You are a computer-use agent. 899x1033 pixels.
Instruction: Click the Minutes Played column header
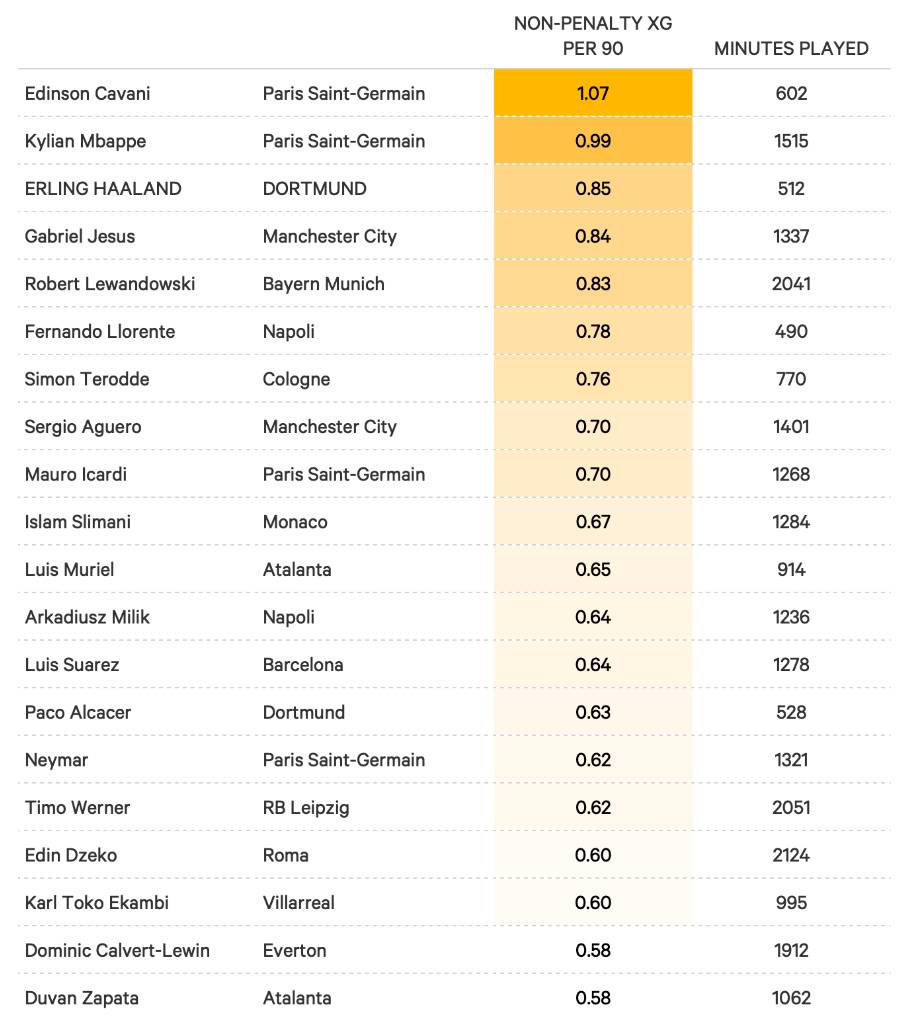[x=791, y=48]
